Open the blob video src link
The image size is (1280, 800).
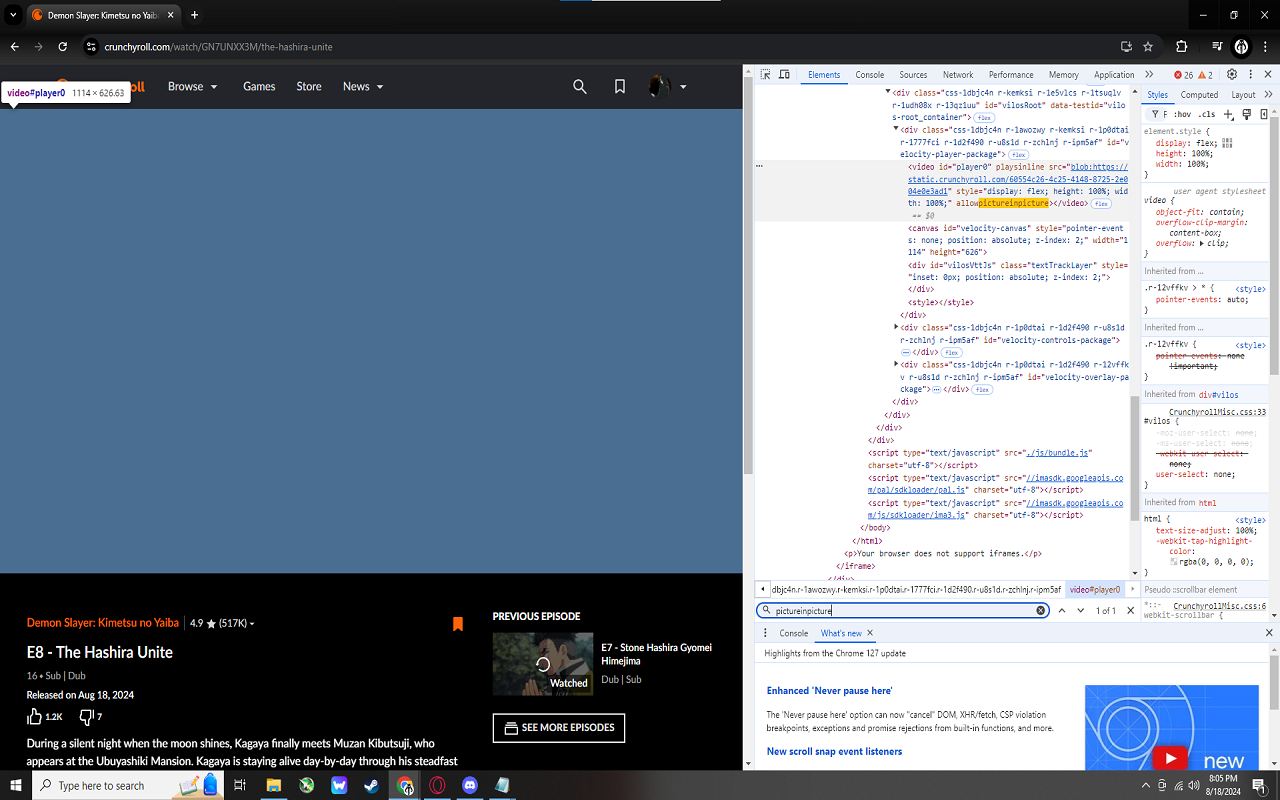[1018, 179]
